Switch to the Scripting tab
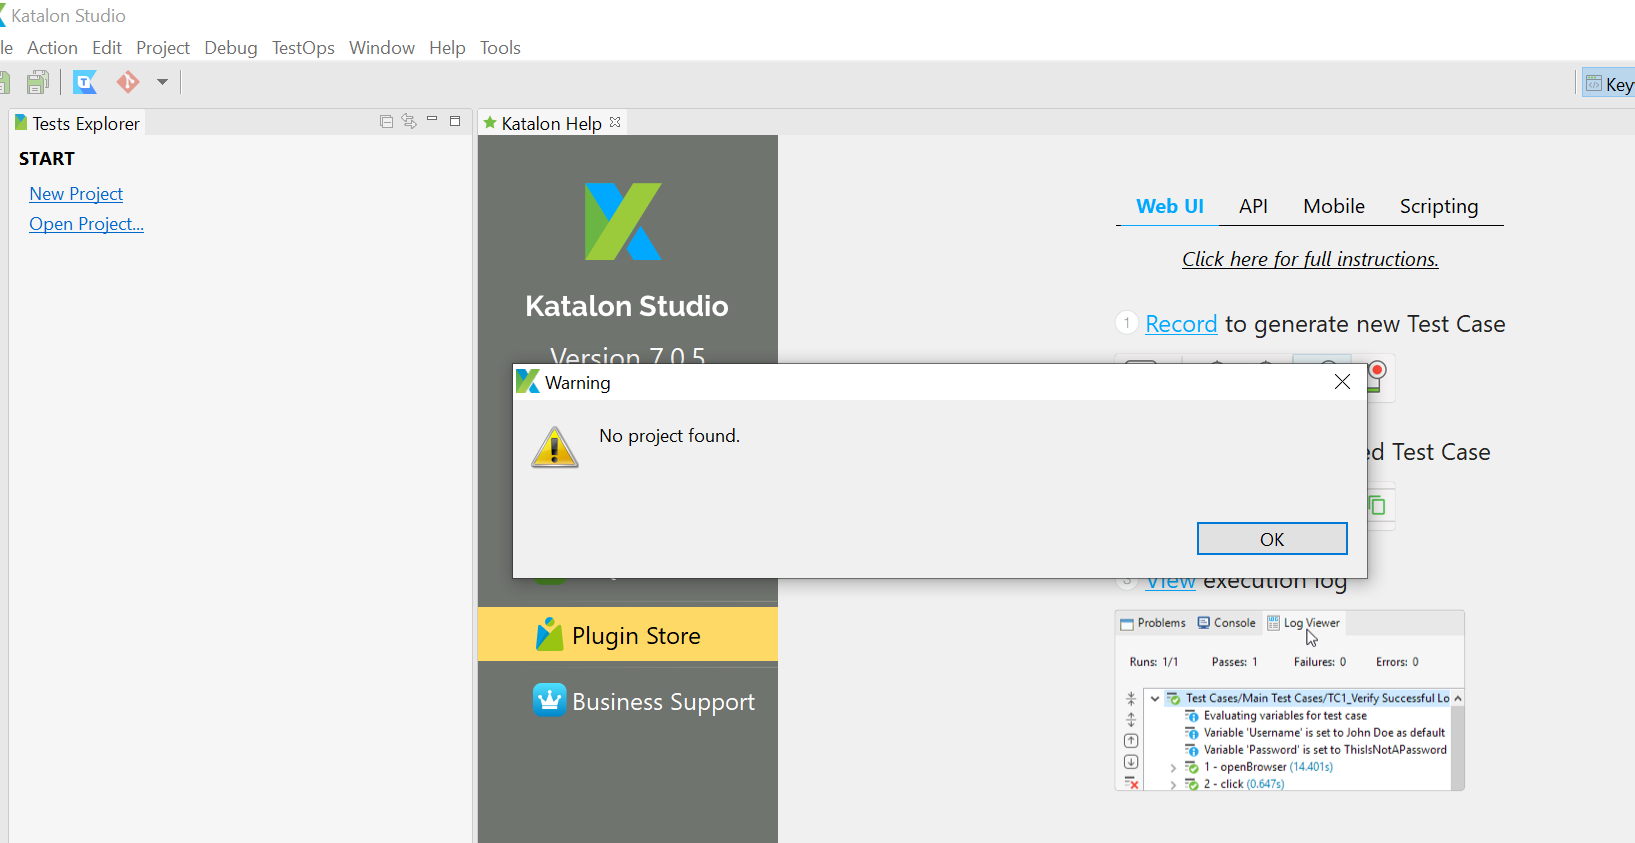1635x843 pixels. point(1439,206)
